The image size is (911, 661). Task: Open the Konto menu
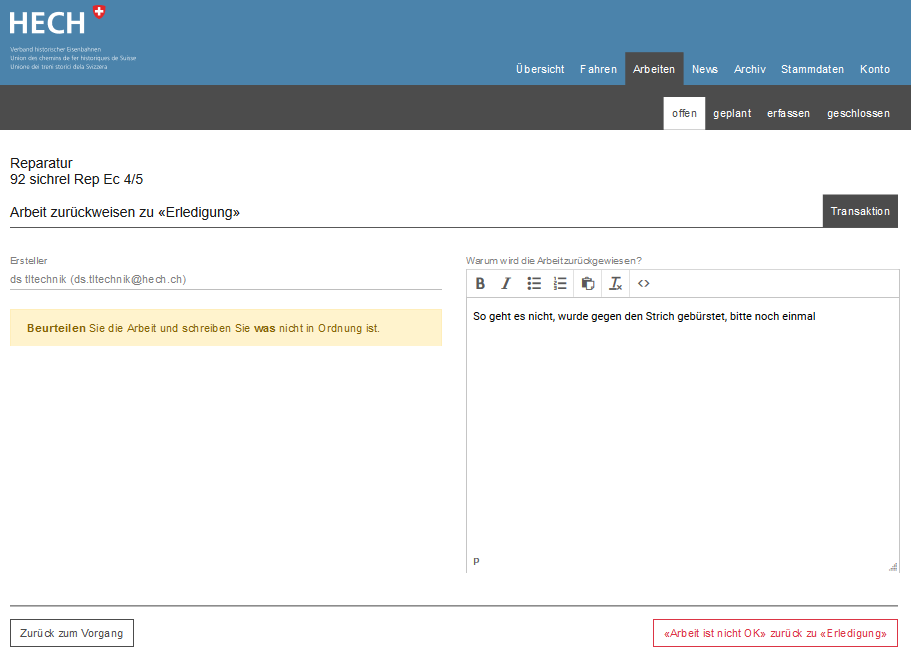[874, 69]
